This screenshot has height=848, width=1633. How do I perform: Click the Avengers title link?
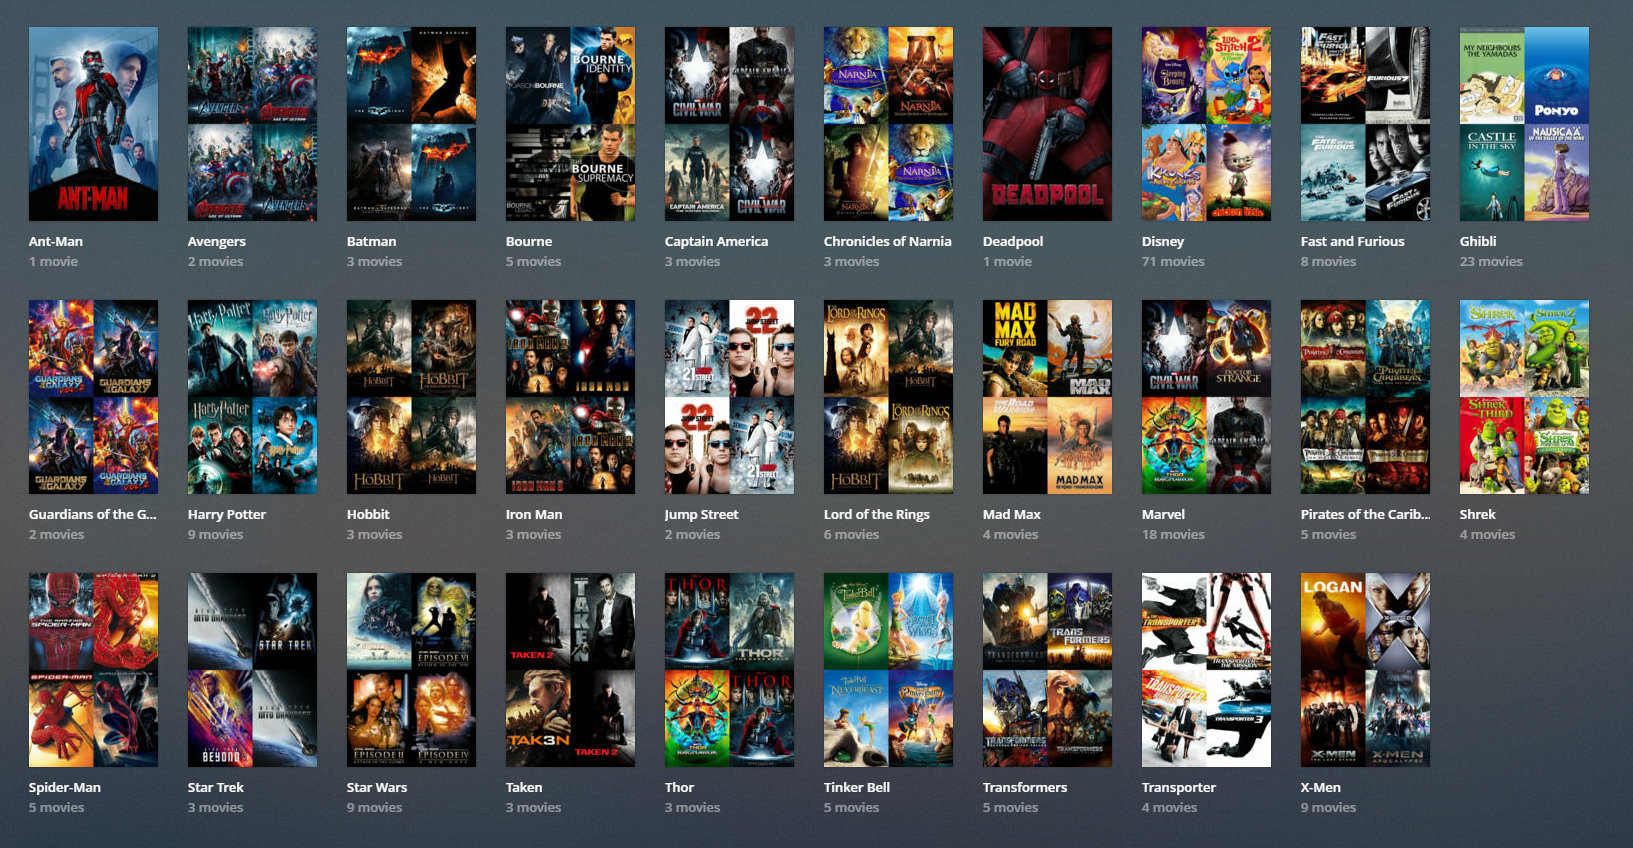coord(216,241)
